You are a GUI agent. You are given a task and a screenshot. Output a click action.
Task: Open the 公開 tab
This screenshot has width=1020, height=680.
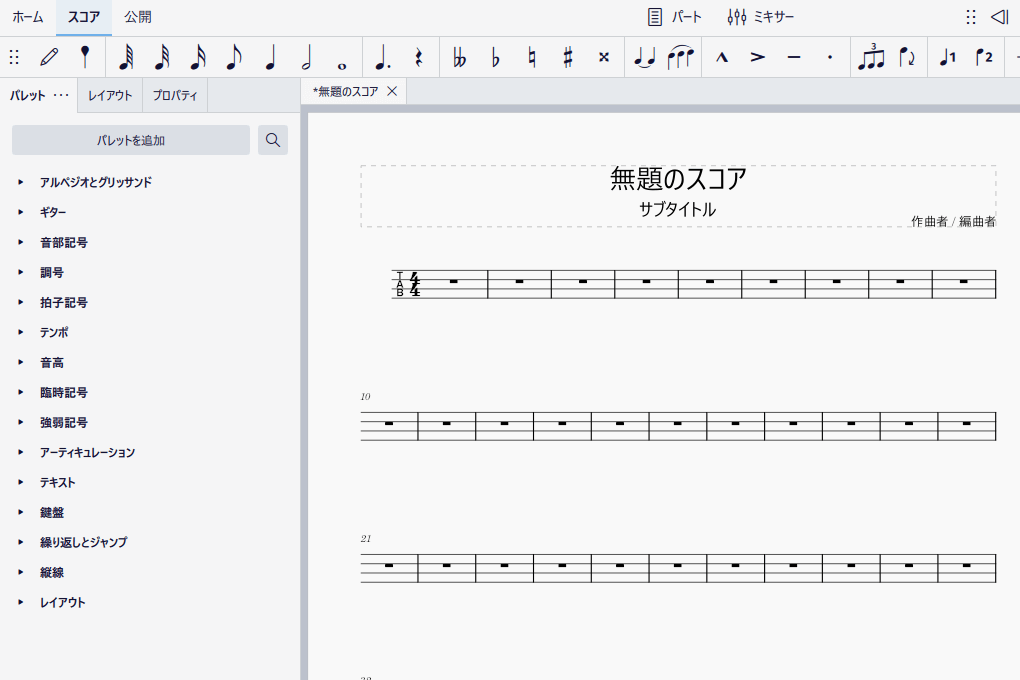[138, 17]
